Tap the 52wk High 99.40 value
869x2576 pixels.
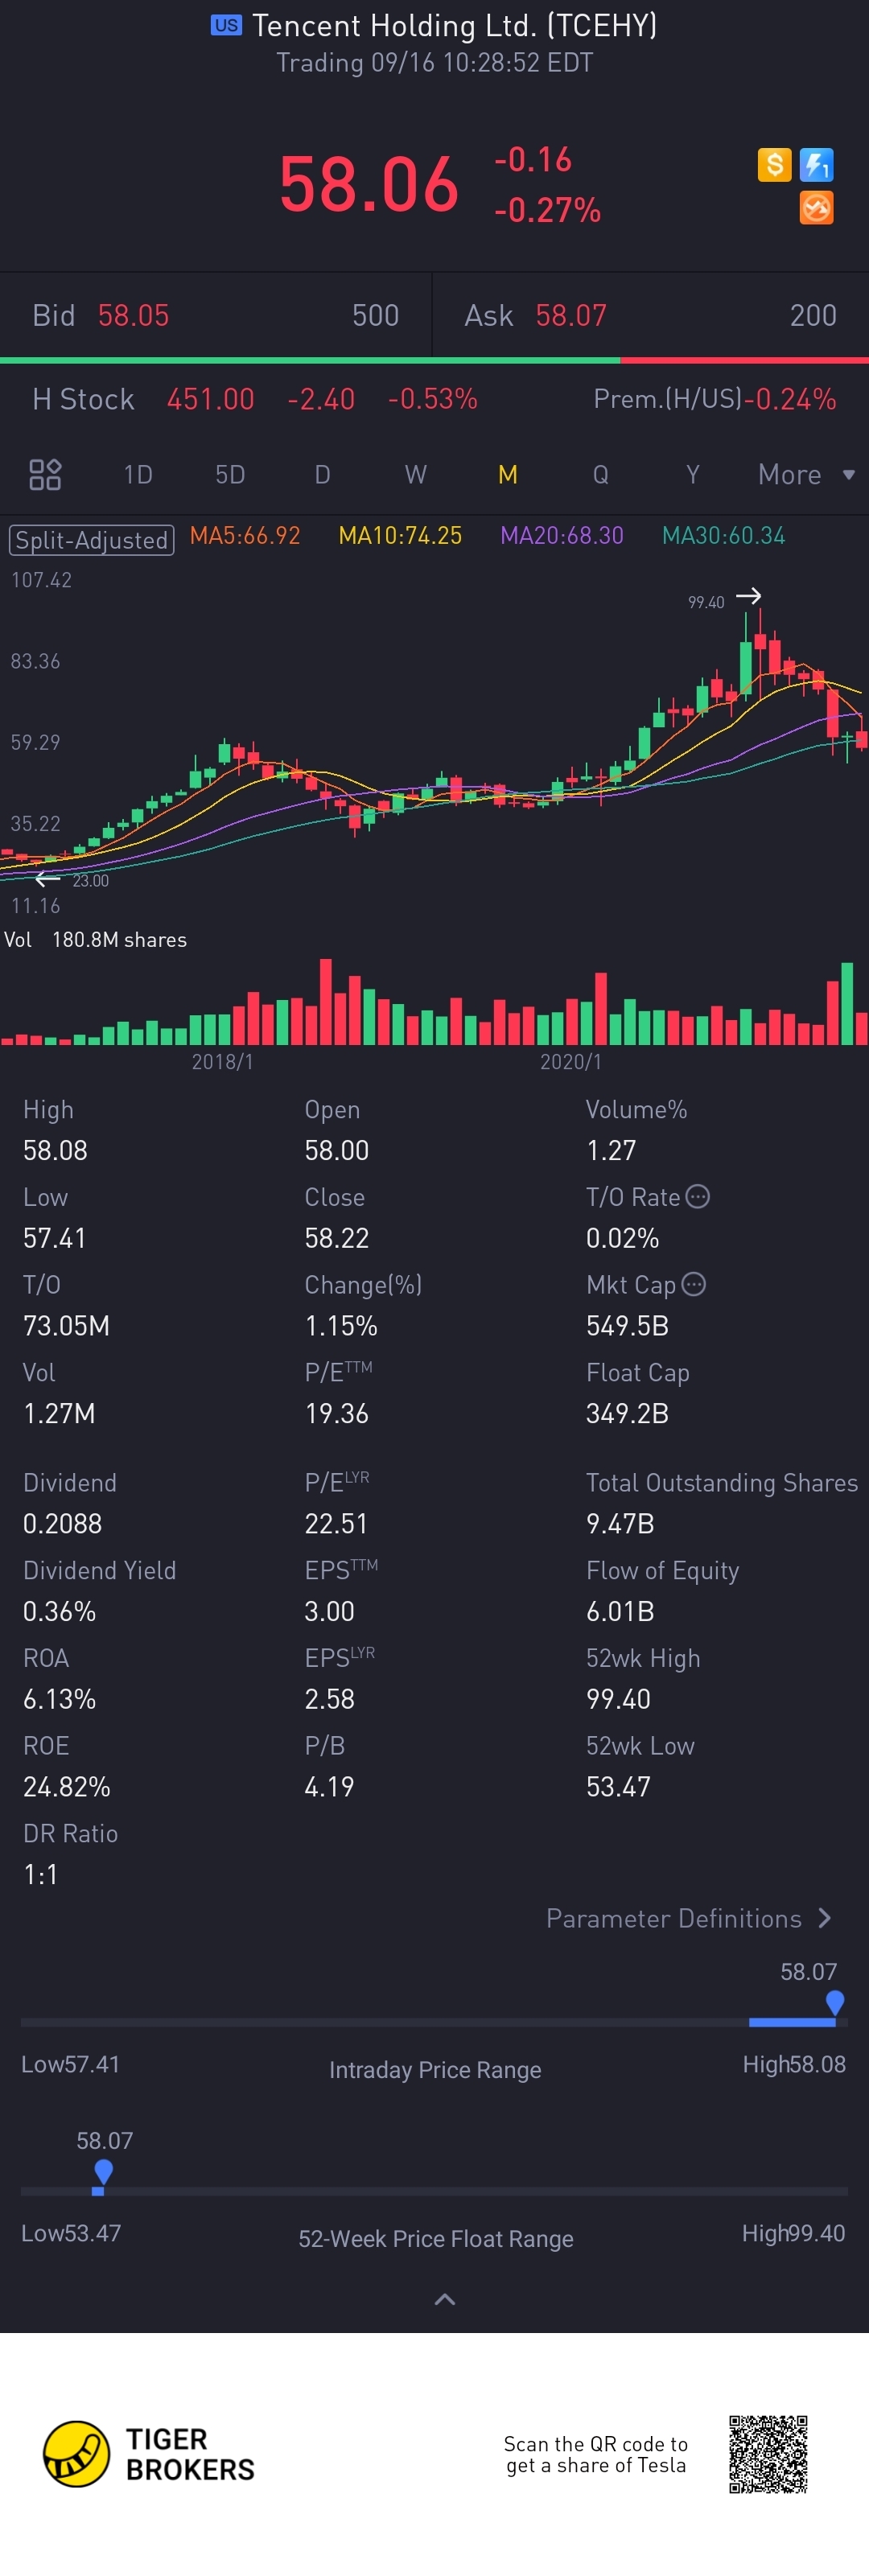(x=618, y=1698)
